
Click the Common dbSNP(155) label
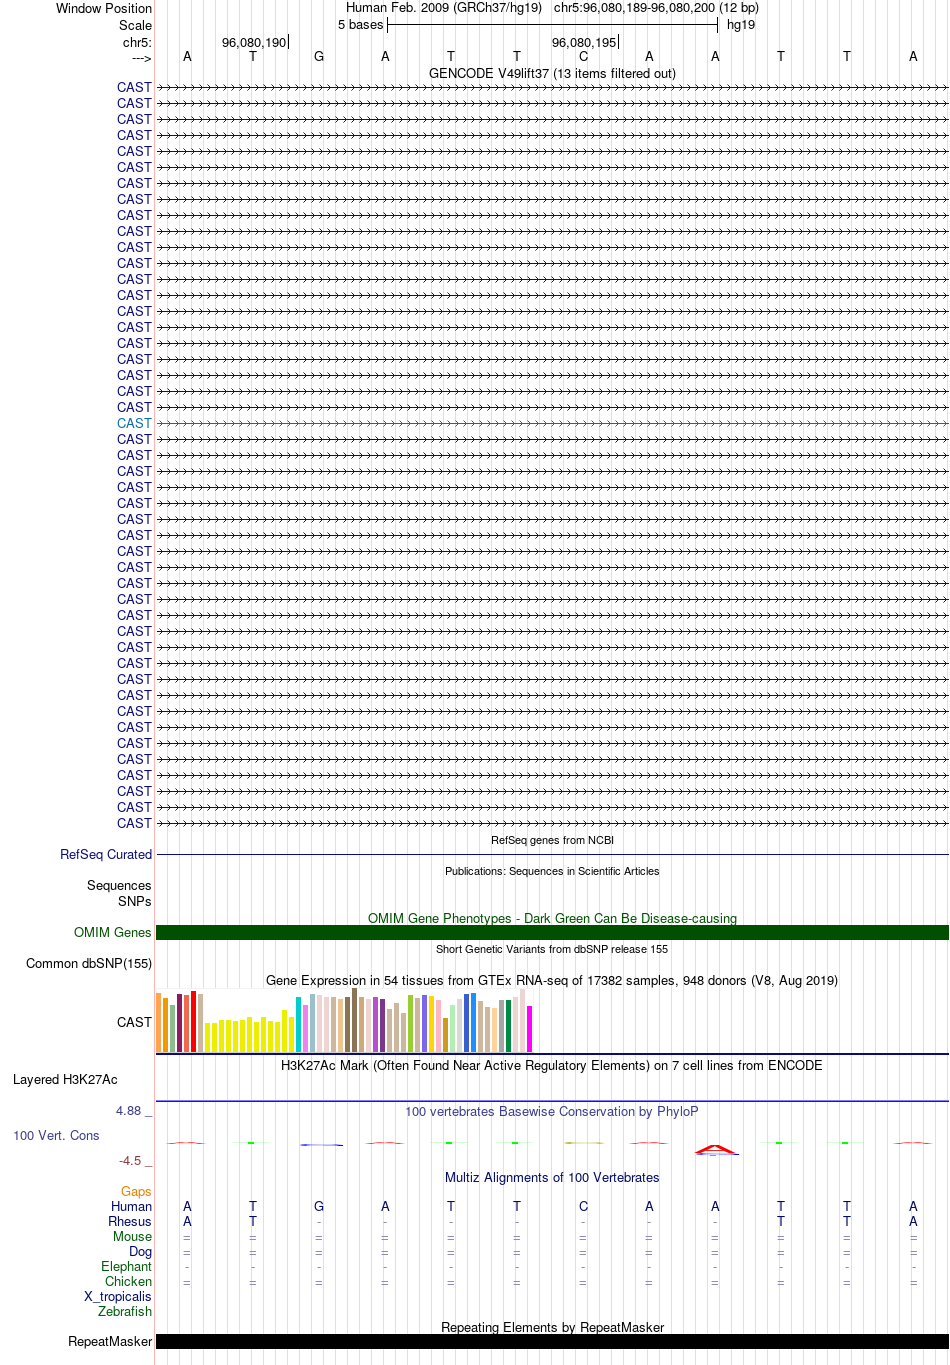pyautogui.click(x=89, y=963)
